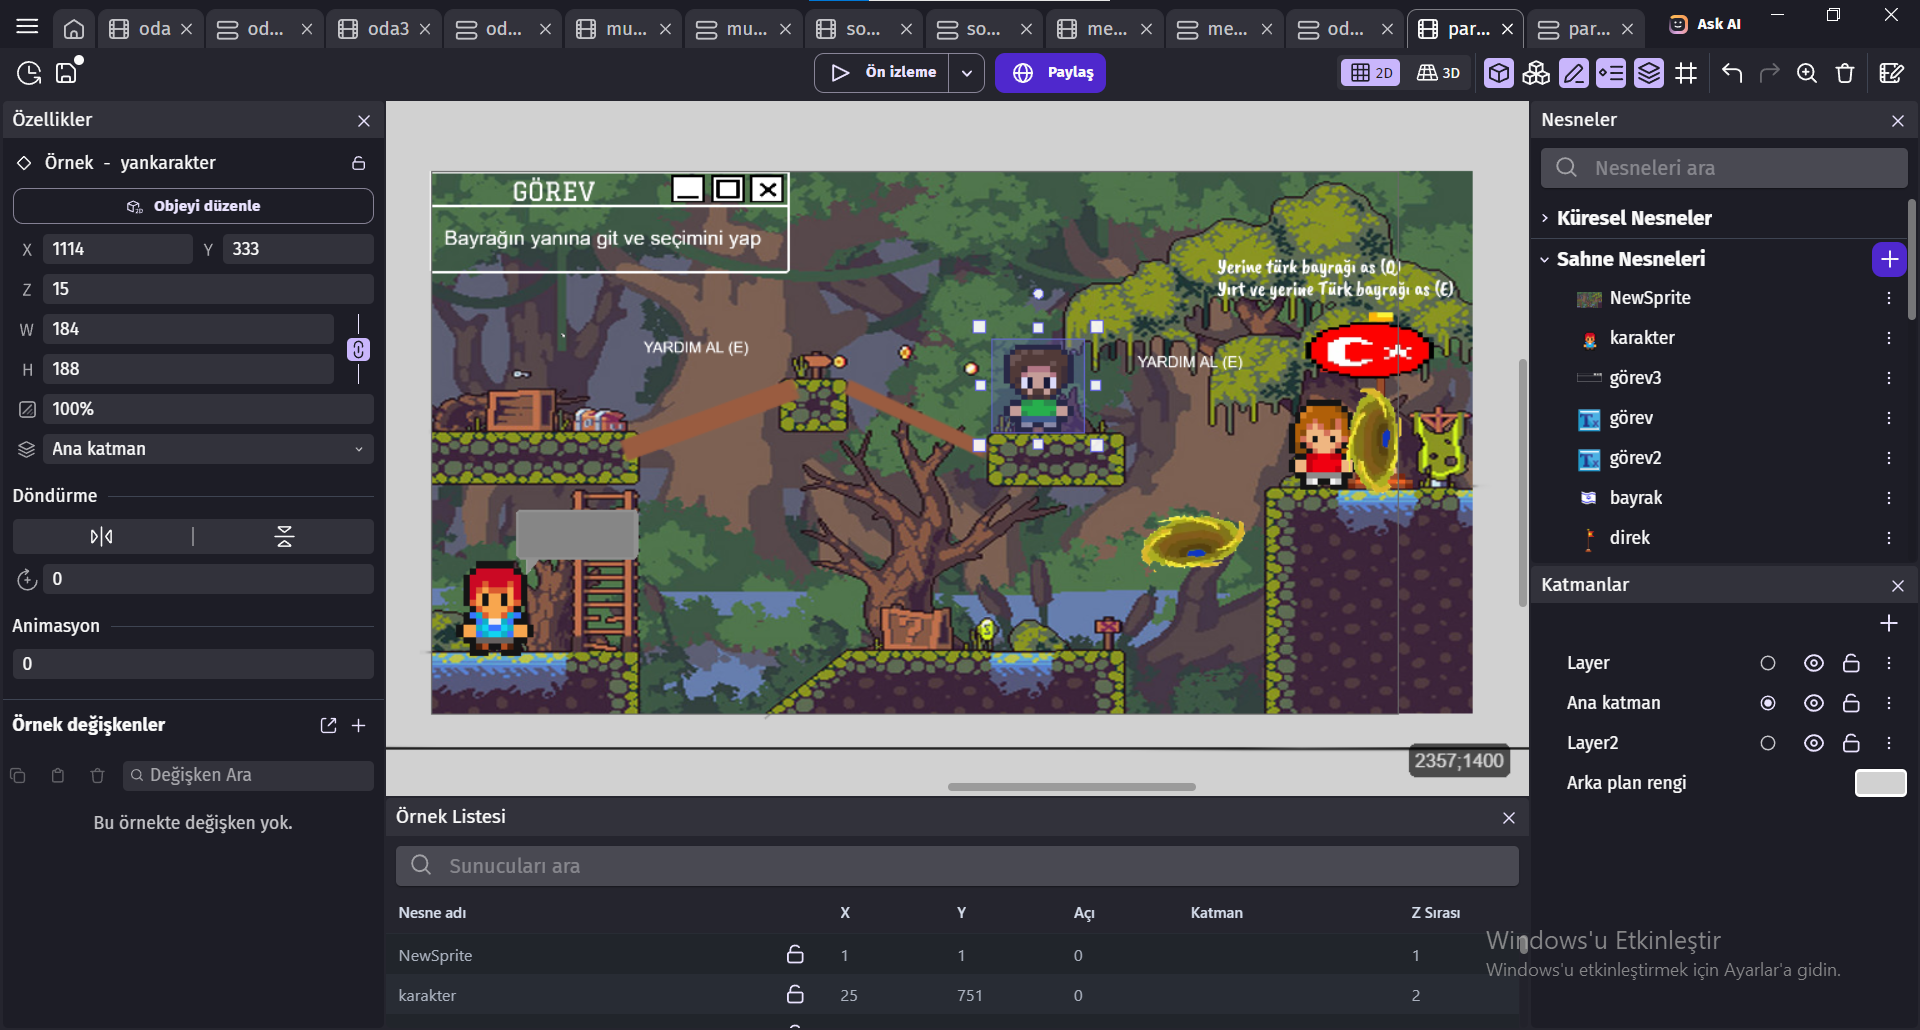The image size is (1920, 1030).
Task: Delete the instance variable
Action: (x=97, y=776)
